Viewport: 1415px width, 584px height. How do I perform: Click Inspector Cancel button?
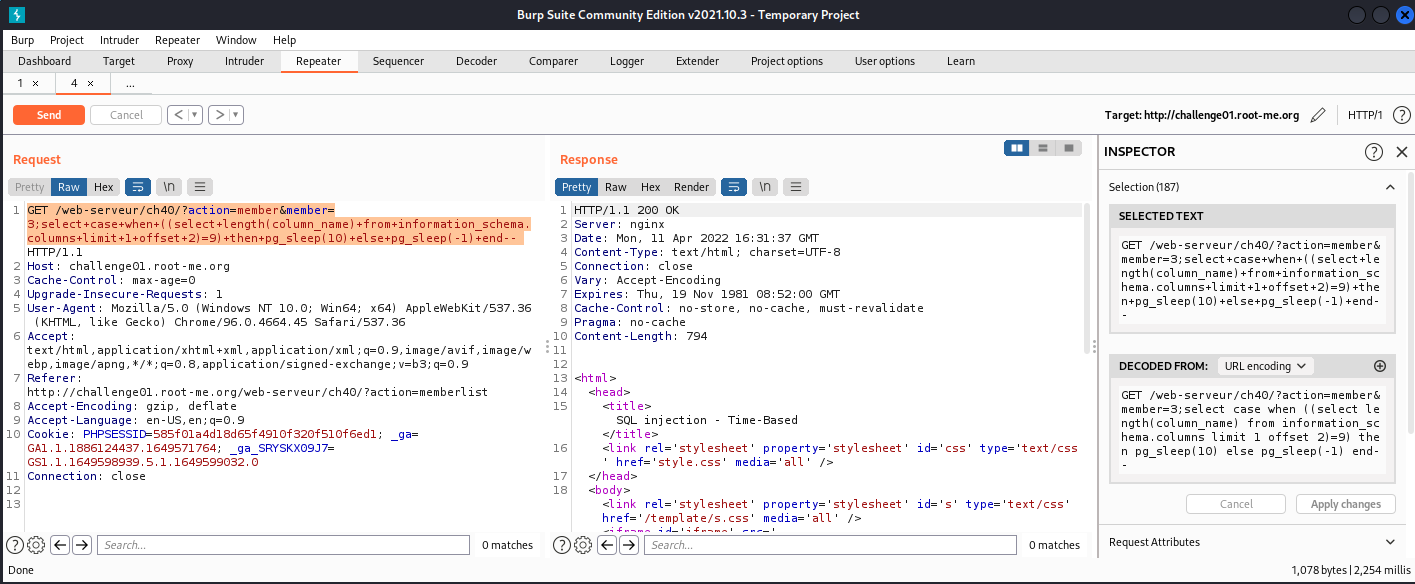pyautogui.click(x=1236, y=504)
